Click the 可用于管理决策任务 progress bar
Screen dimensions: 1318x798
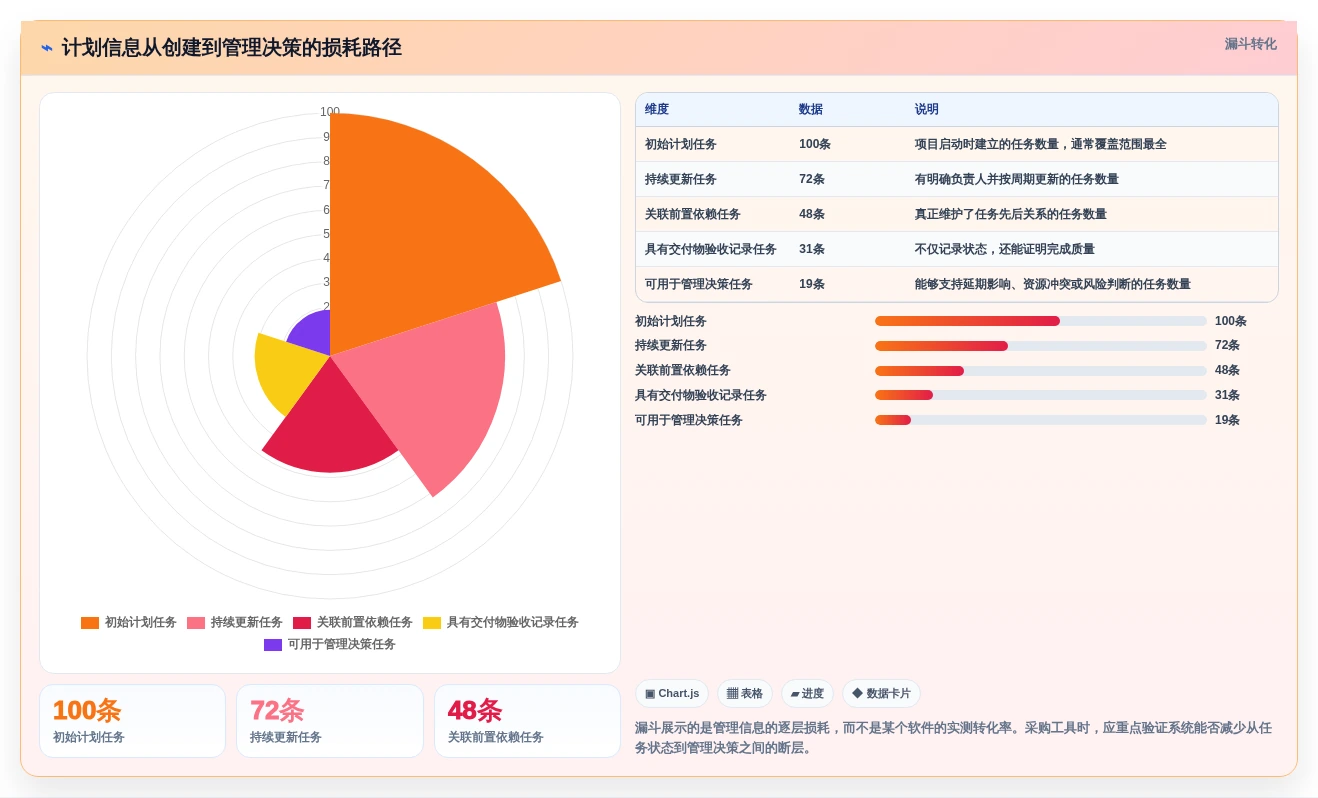click(1041, 420)
